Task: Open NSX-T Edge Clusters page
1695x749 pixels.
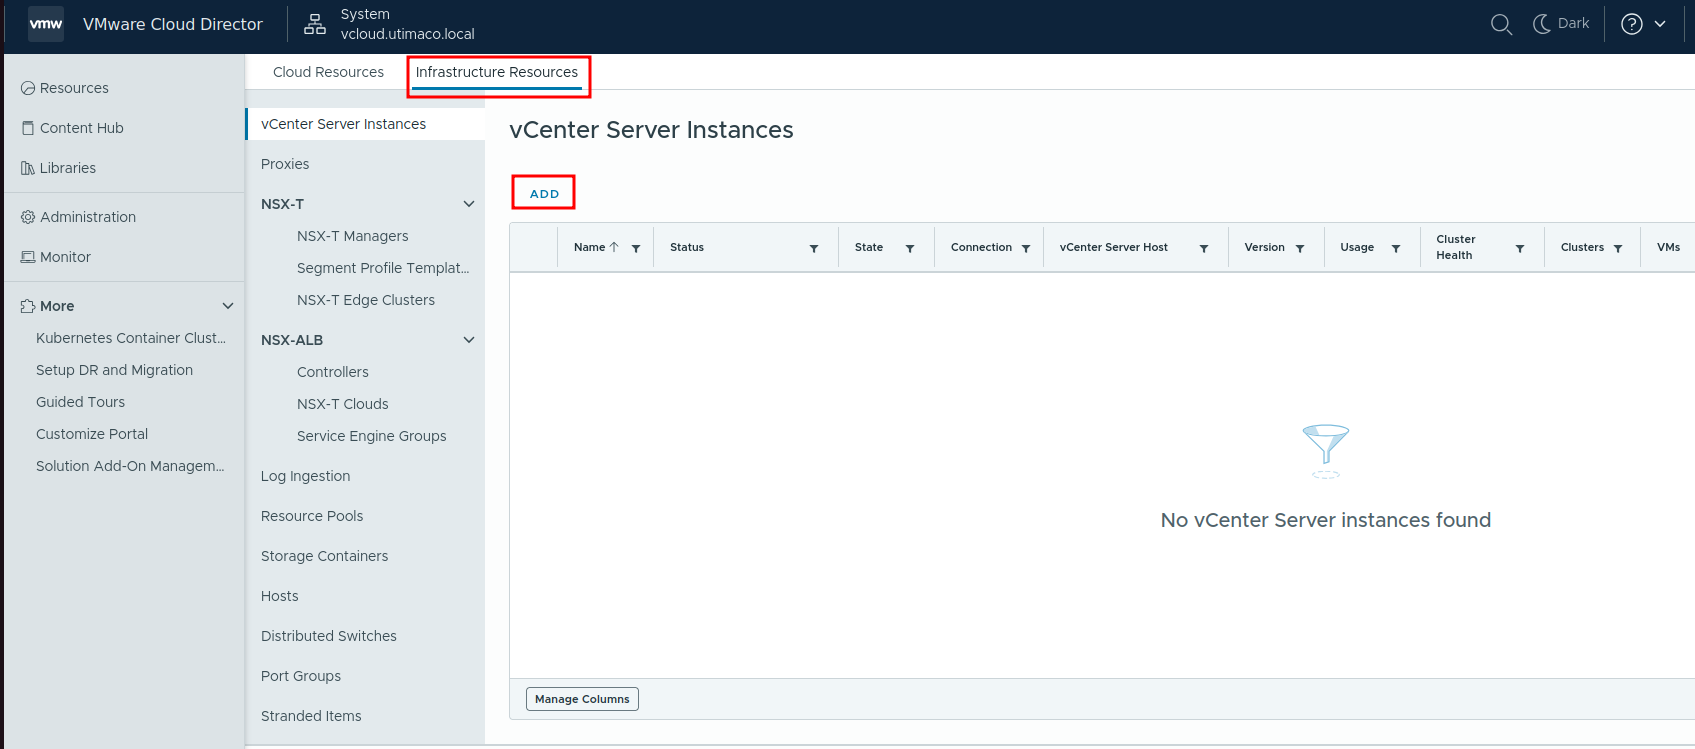Action: [x=366, y=300]
